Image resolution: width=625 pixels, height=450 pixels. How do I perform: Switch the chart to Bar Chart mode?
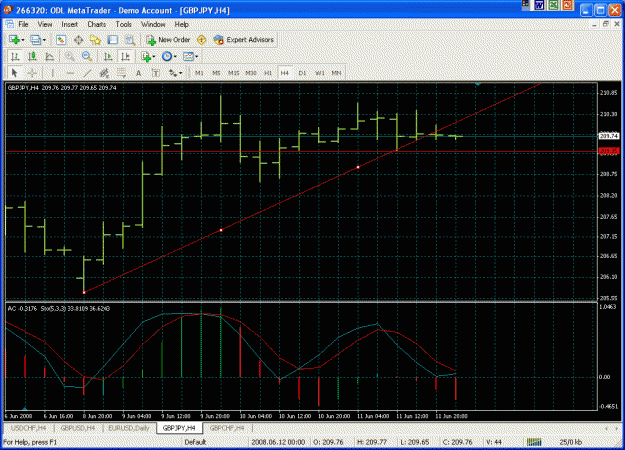pyautogui.click(x=15, y=57)
